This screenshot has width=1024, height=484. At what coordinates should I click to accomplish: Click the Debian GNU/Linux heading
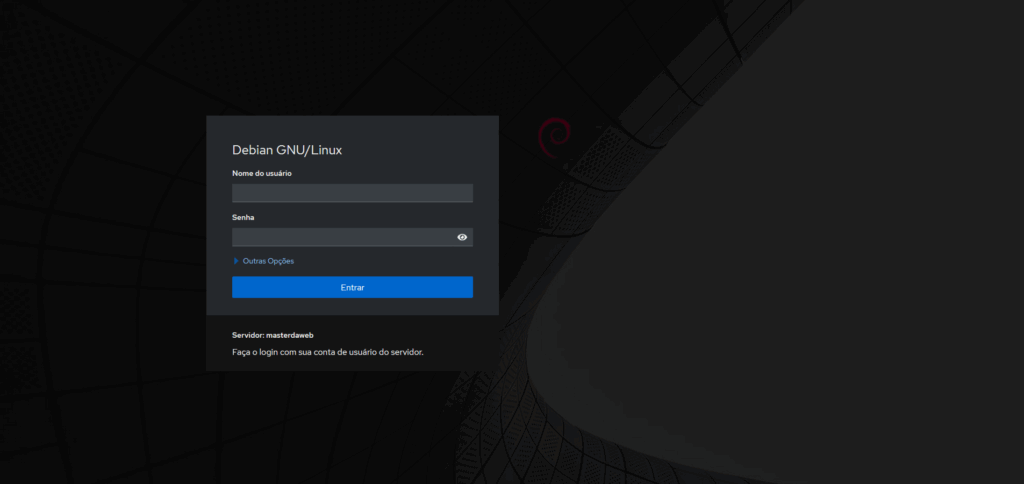coord(287,150)
